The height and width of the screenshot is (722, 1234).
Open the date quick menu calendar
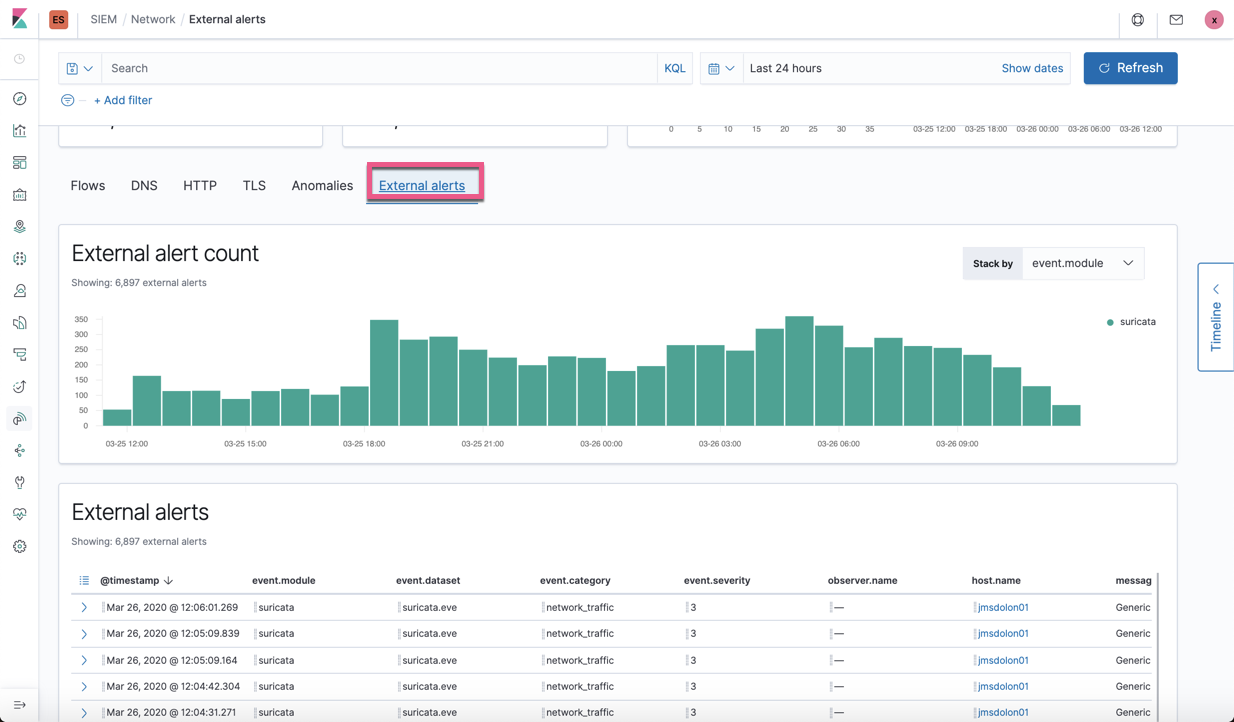coord(721,68)
